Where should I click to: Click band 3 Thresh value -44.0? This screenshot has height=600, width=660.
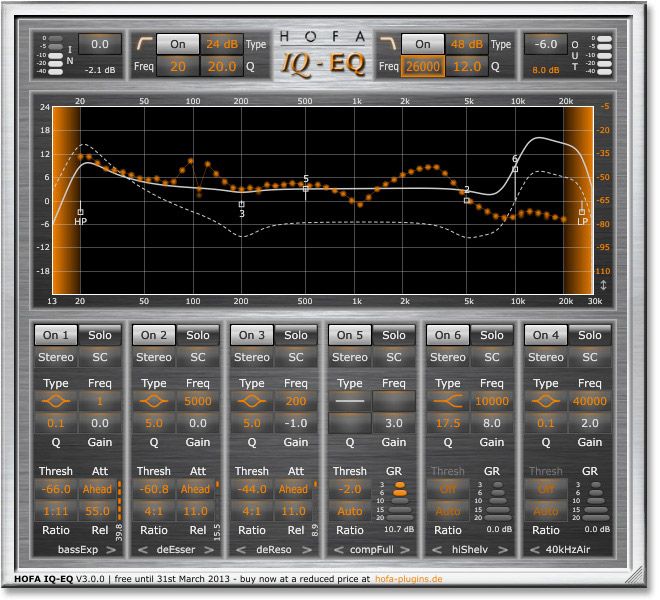252,489
